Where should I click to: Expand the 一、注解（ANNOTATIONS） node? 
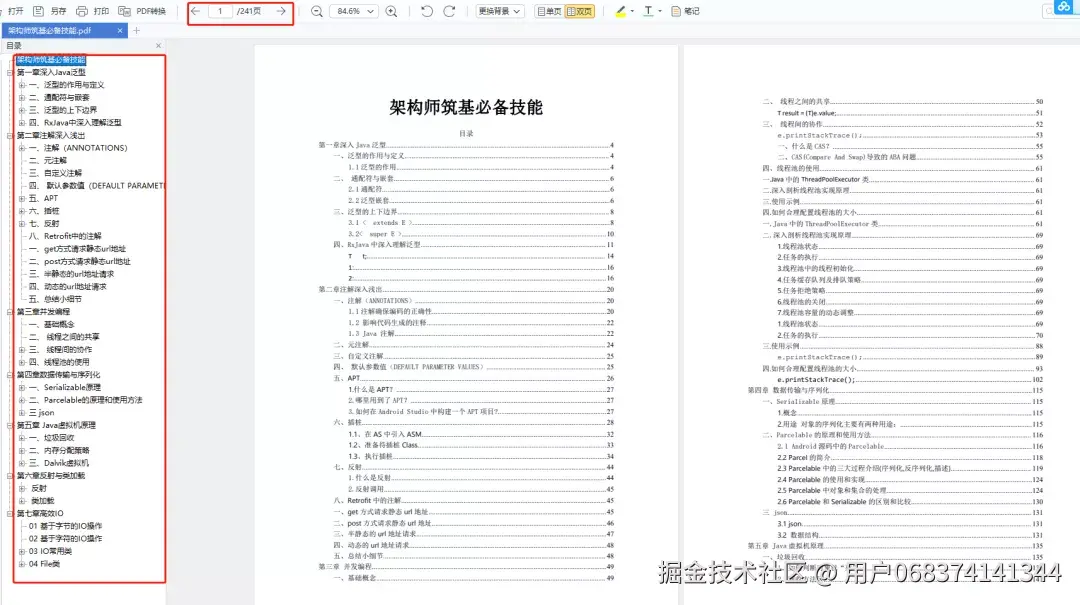click(x=22, y=147)
